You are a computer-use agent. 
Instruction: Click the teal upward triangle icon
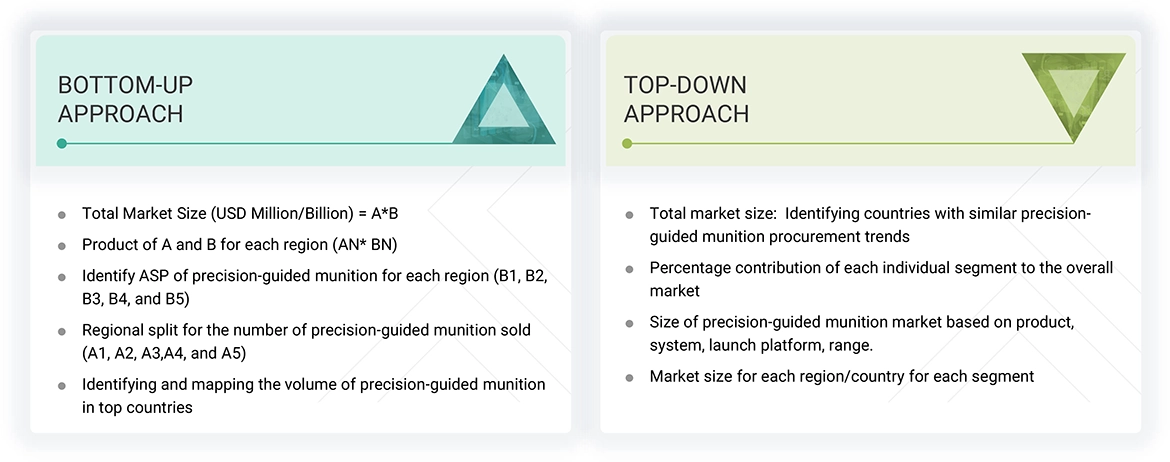[x=503, y=104]
